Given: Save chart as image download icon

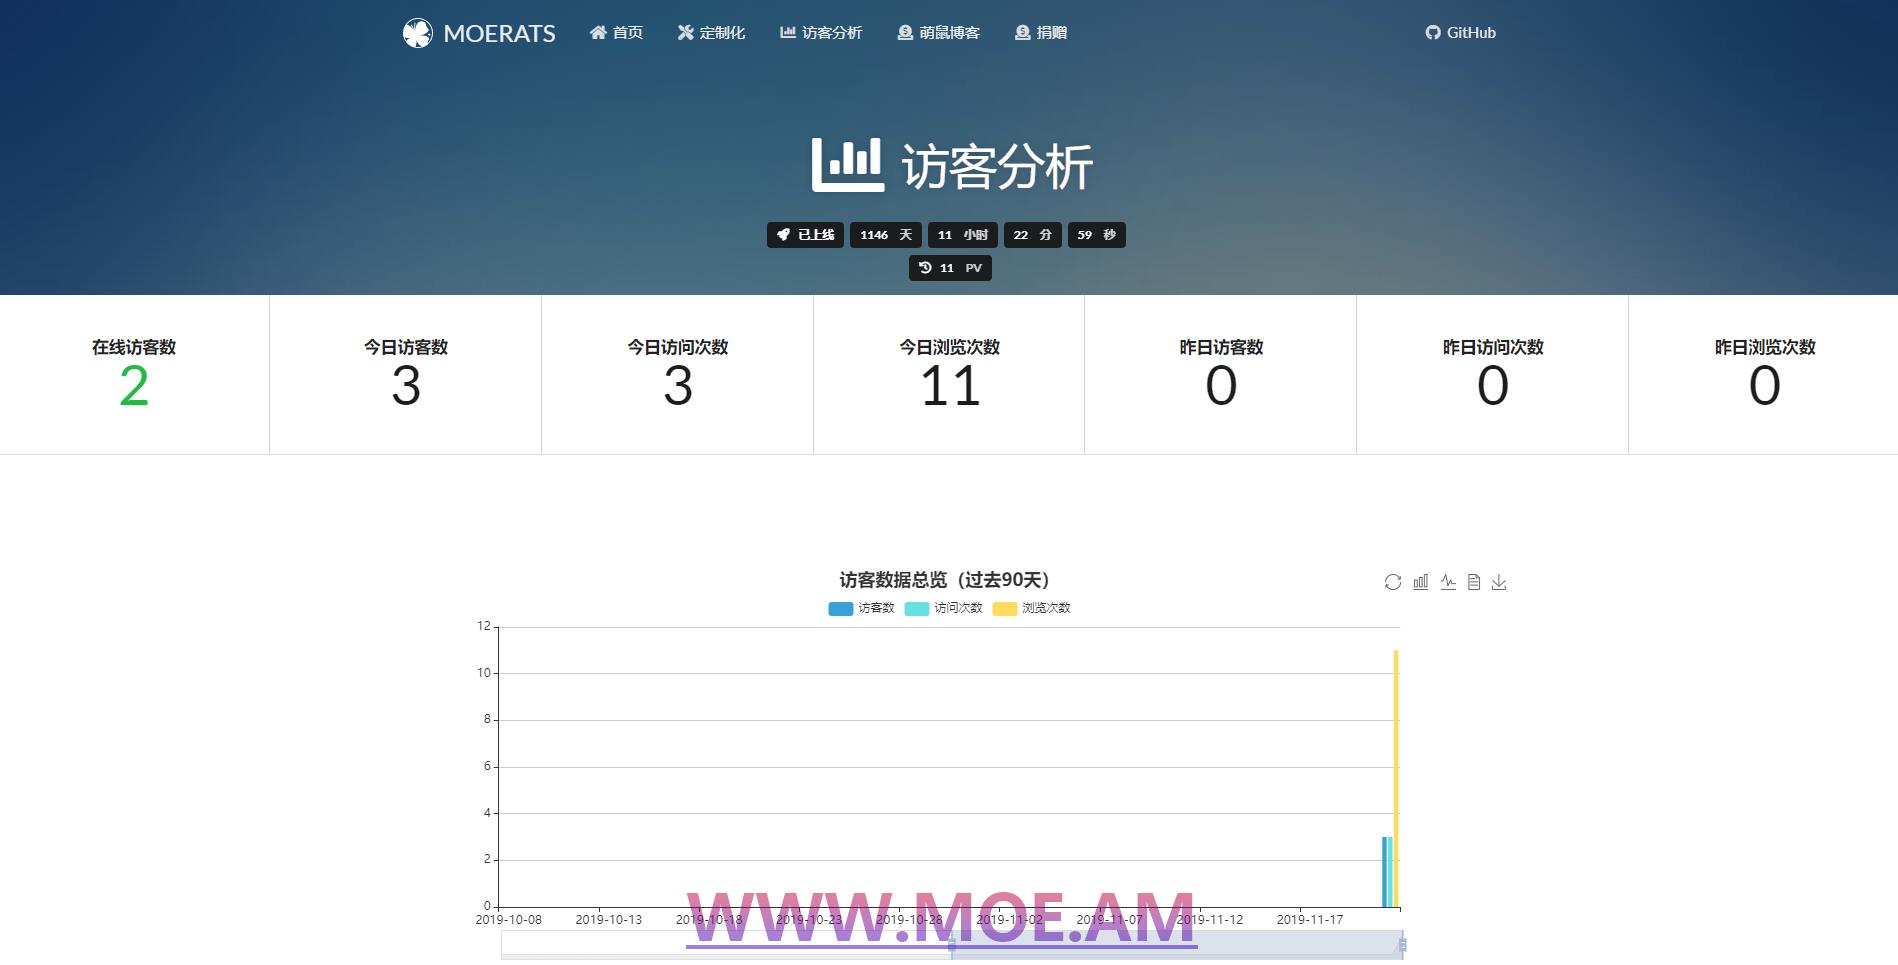Looking at the screenshot, I should 1499,582.
